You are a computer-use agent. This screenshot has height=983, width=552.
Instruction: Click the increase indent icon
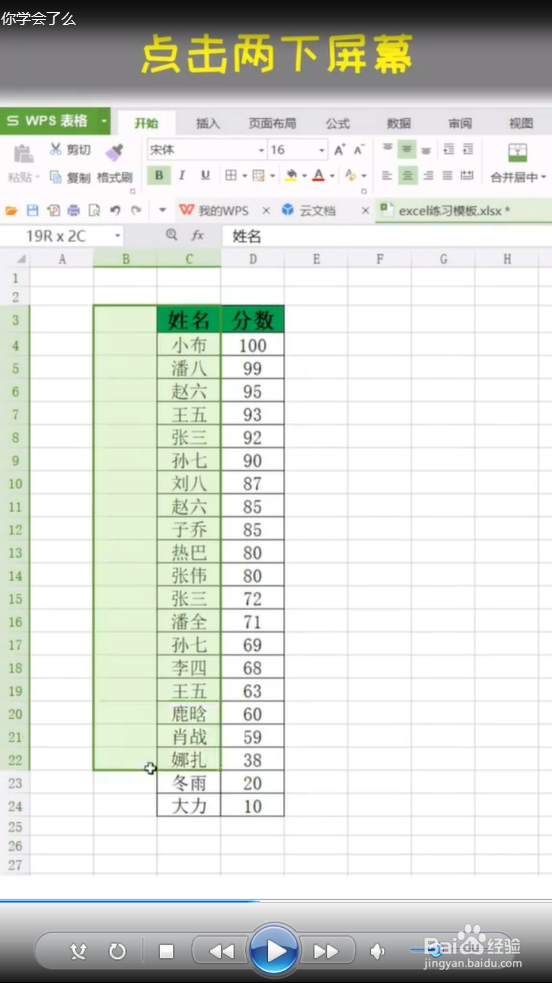pos(468,149)
